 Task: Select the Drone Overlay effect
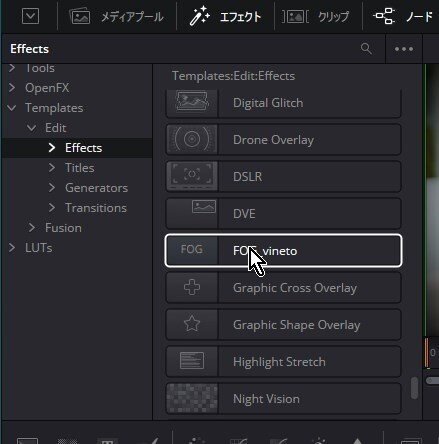click(x=283, y=140)
